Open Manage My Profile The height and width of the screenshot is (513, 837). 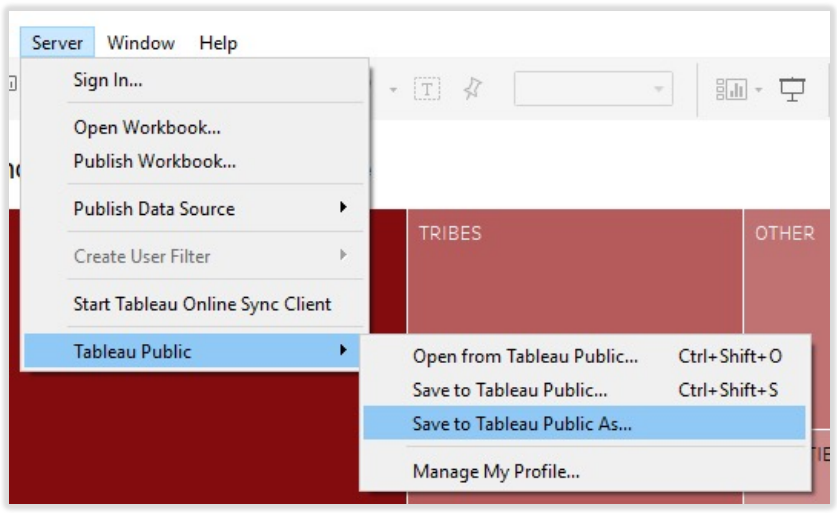pos(585,471)
